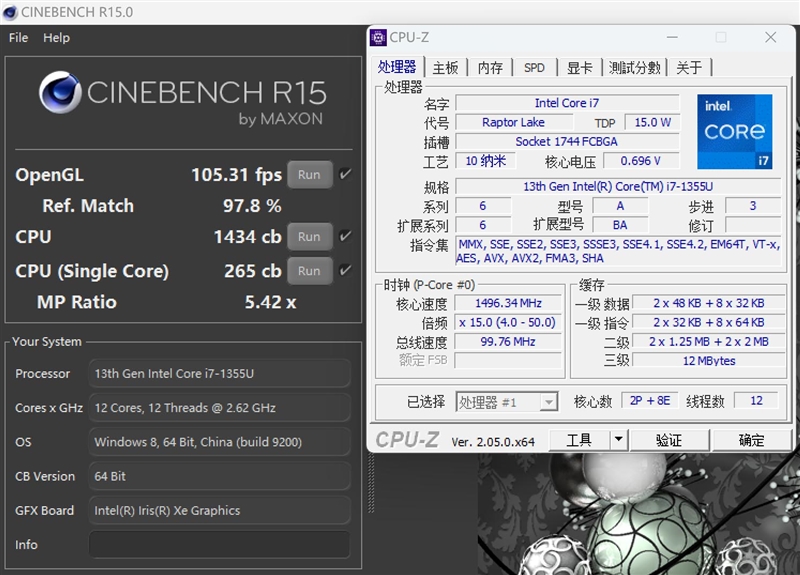Click the OS field showing Windows 8, 64 Bit
Image resolution: width=800 pixels, height=575 pixels.
219,442
